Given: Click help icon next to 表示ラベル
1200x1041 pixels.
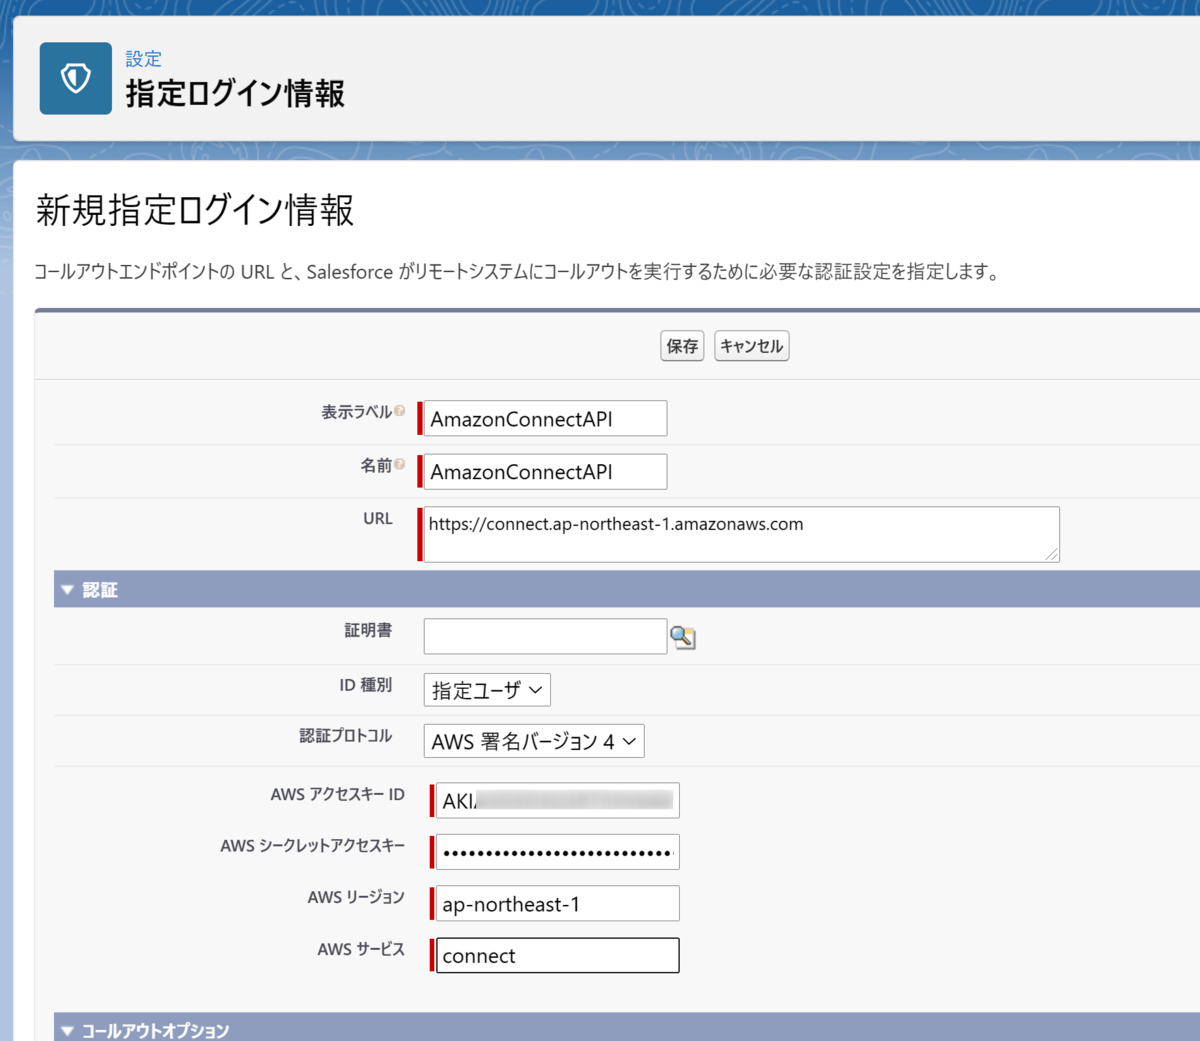Looking at the screenshot, I should pos(399,411).
